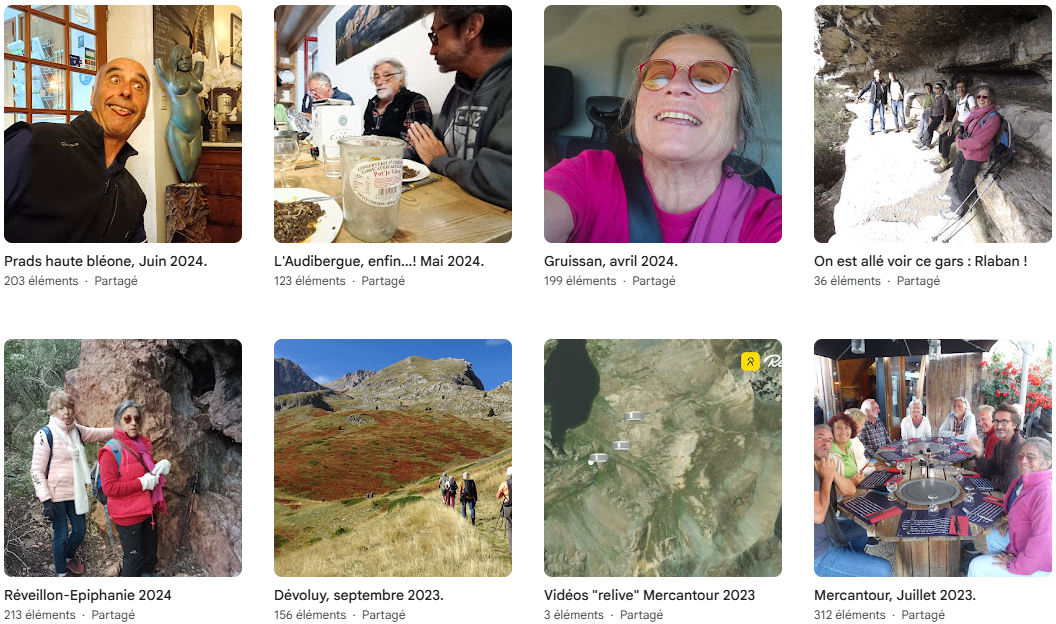Click the title "Prads haute bléone, Juin 2024."
1056x624 pixels.
(106, 261)
